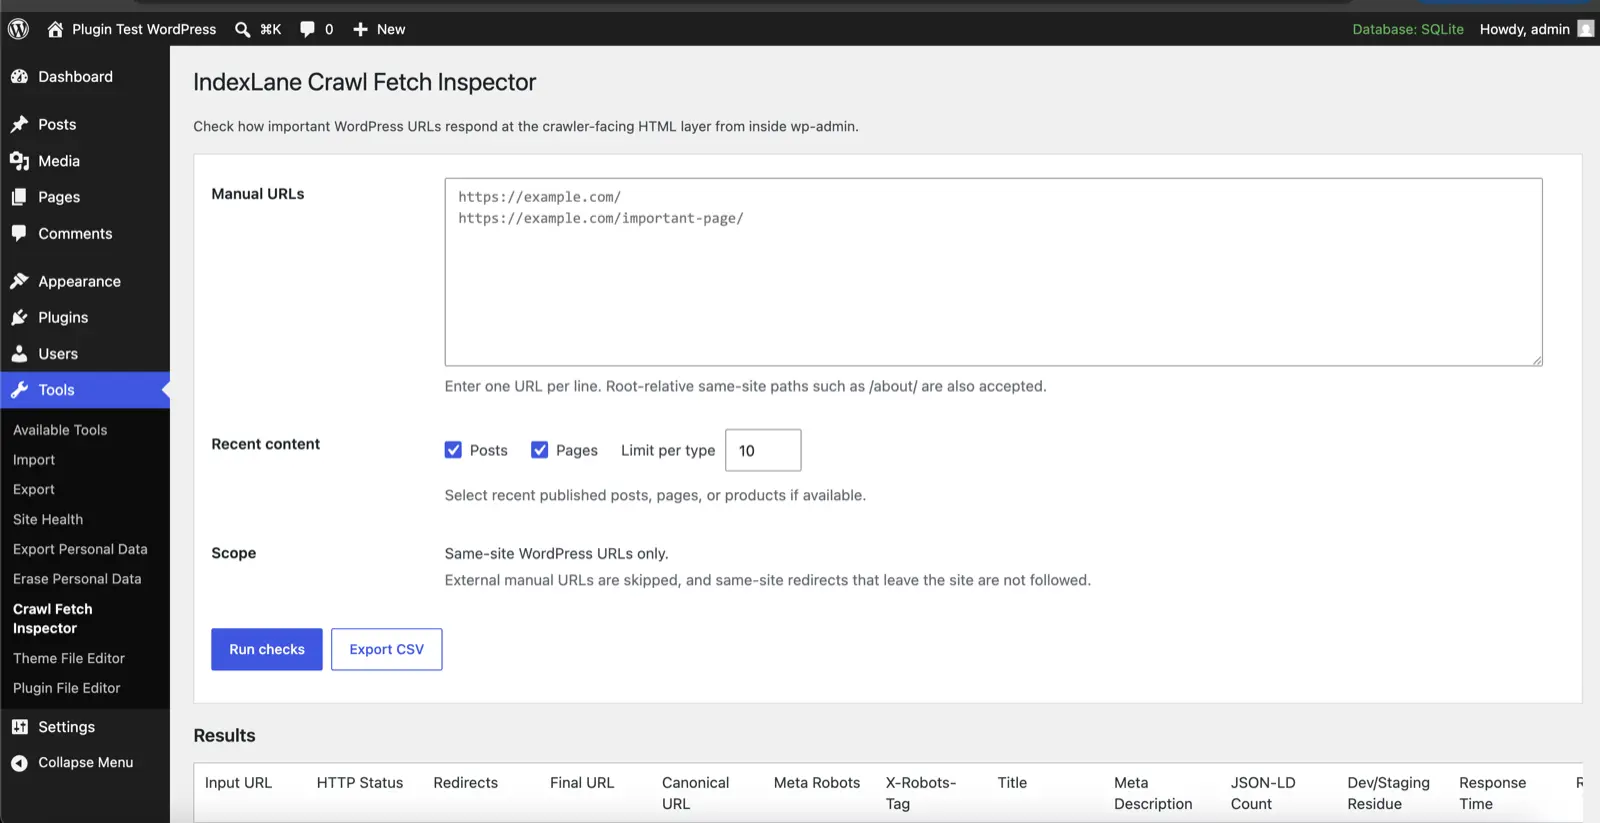
Task: Click the Comments speech bubble icon in sidebar
Action: (19, 233)
